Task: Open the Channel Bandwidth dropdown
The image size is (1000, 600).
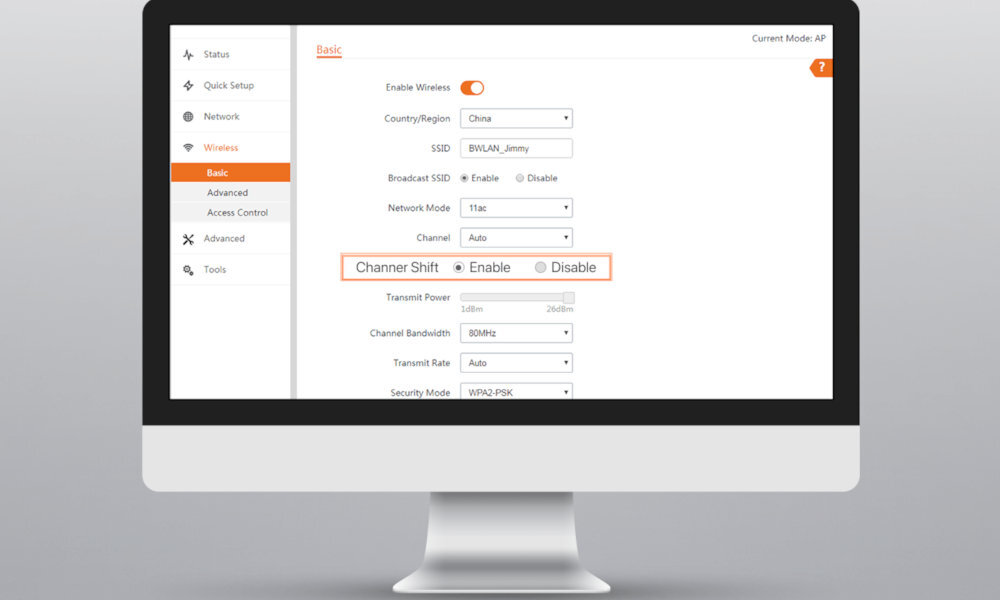Action: coord(516,333)
